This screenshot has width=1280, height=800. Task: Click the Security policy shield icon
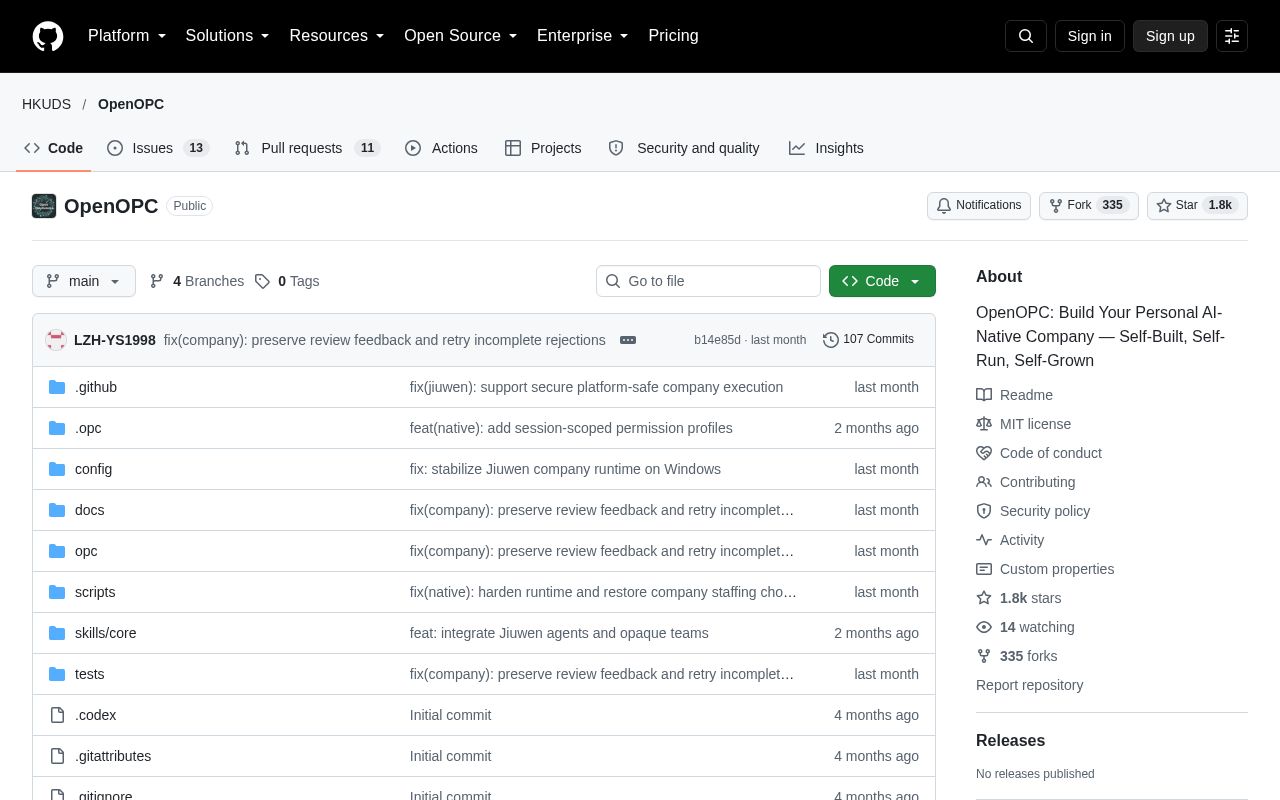[x=984, y=511]
